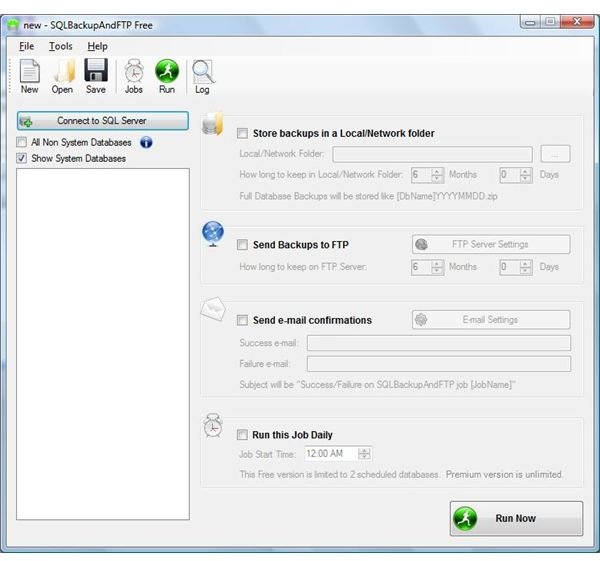Viewport: 600px width, 561px height.
Task: Click the Run Now button
Action: pos(516,519)
